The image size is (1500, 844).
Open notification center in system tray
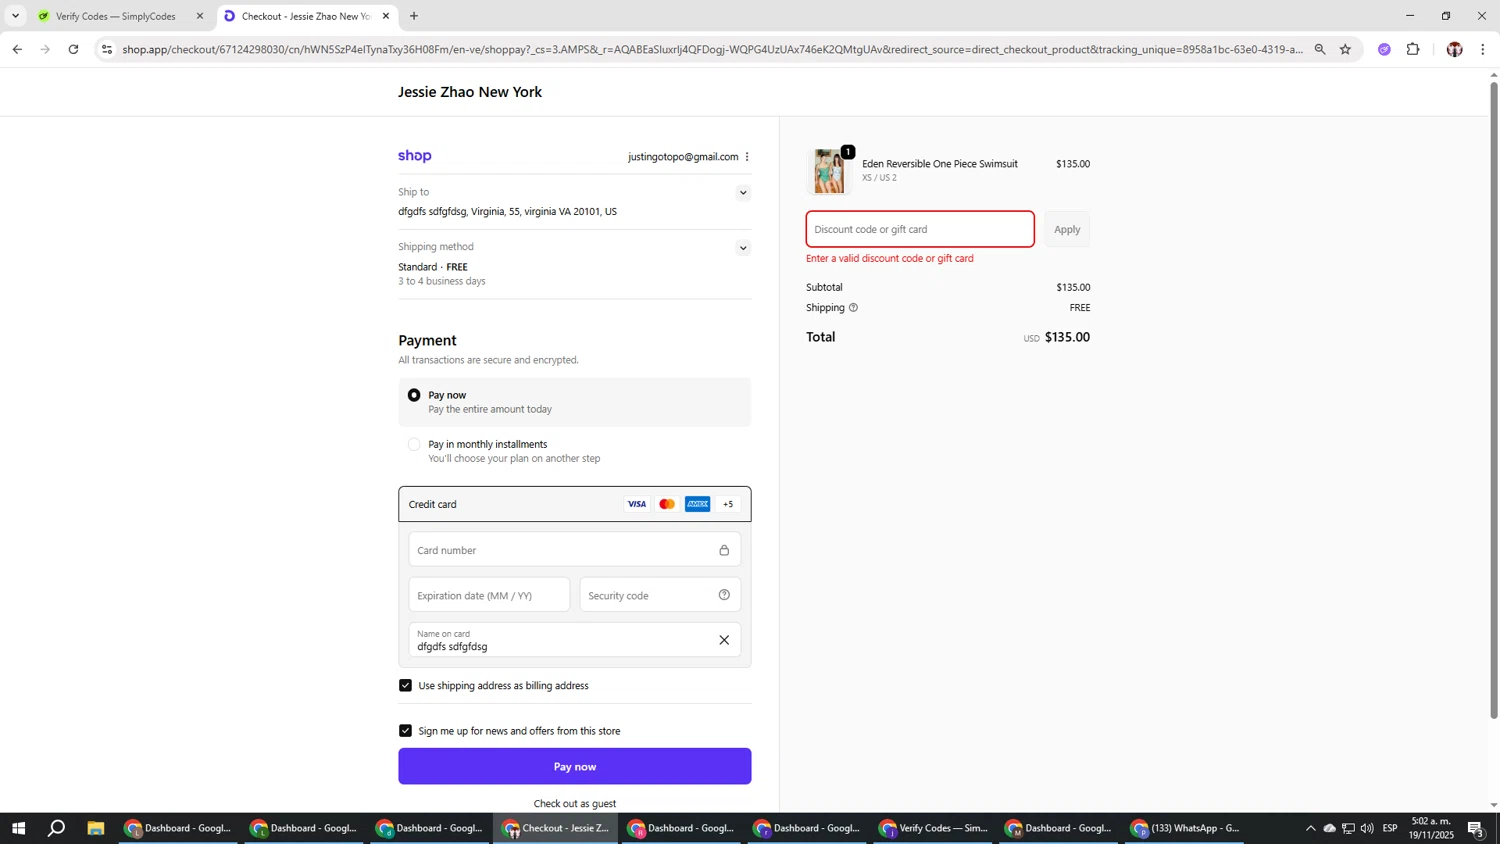click(x=1476, y=828)
